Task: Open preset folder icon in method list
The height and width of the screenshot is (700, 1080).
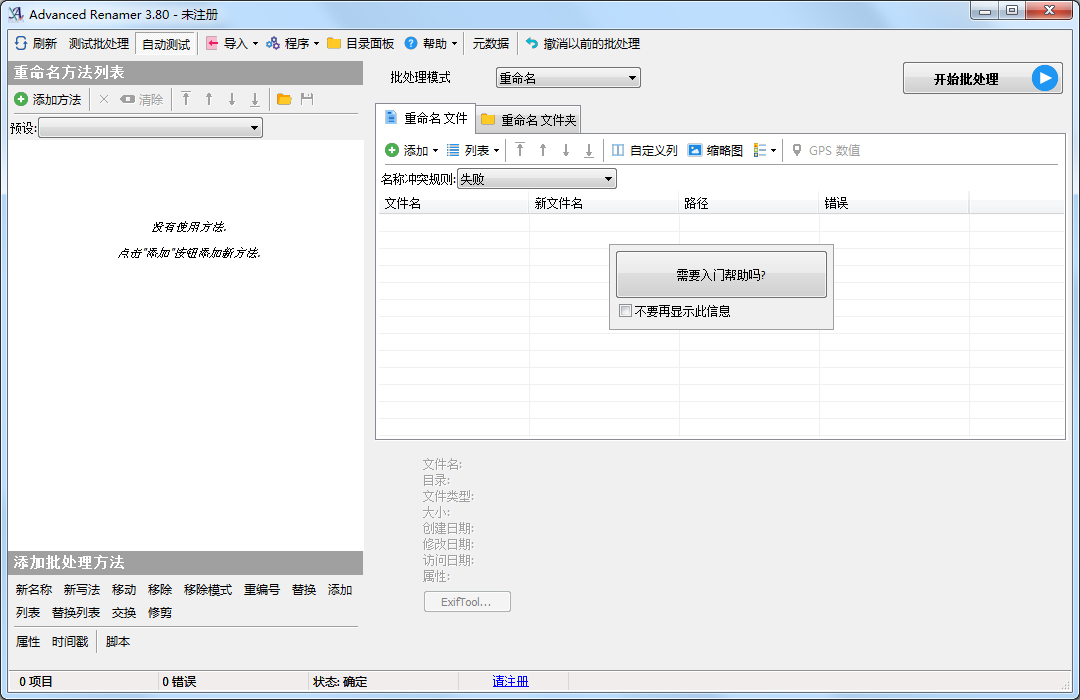Action: (284, 100)
